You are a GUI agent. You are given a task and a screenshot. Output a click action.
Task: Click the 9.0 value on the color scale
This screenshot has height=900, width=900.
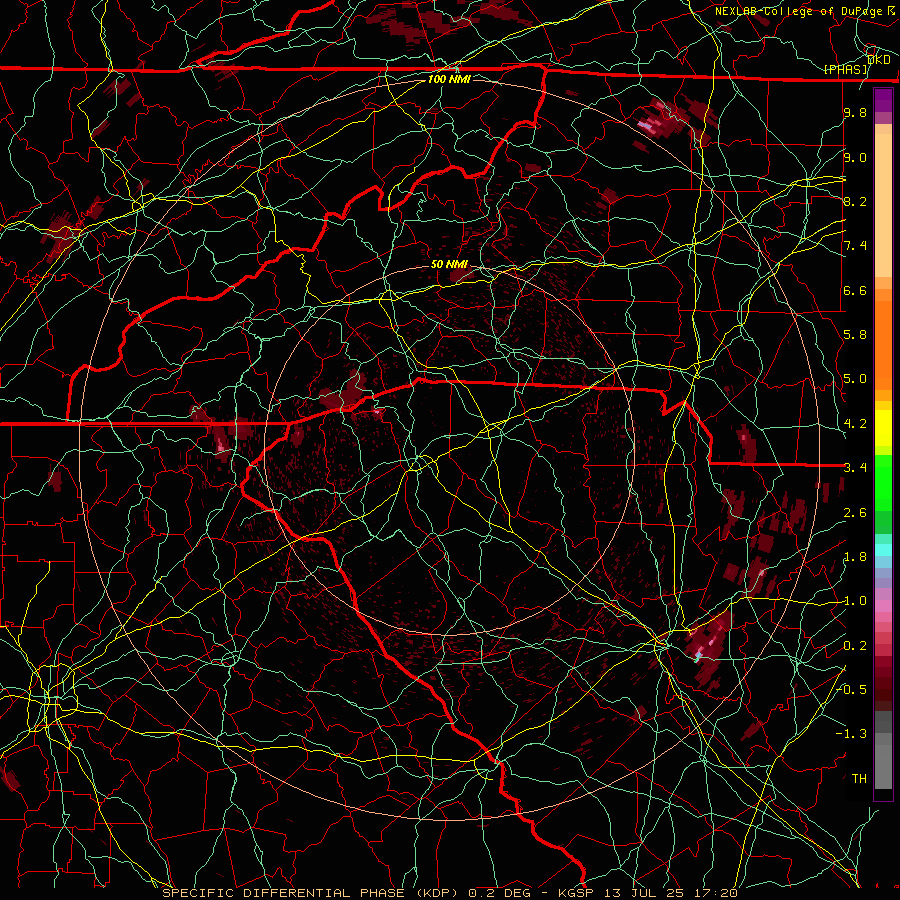[855, 157]
